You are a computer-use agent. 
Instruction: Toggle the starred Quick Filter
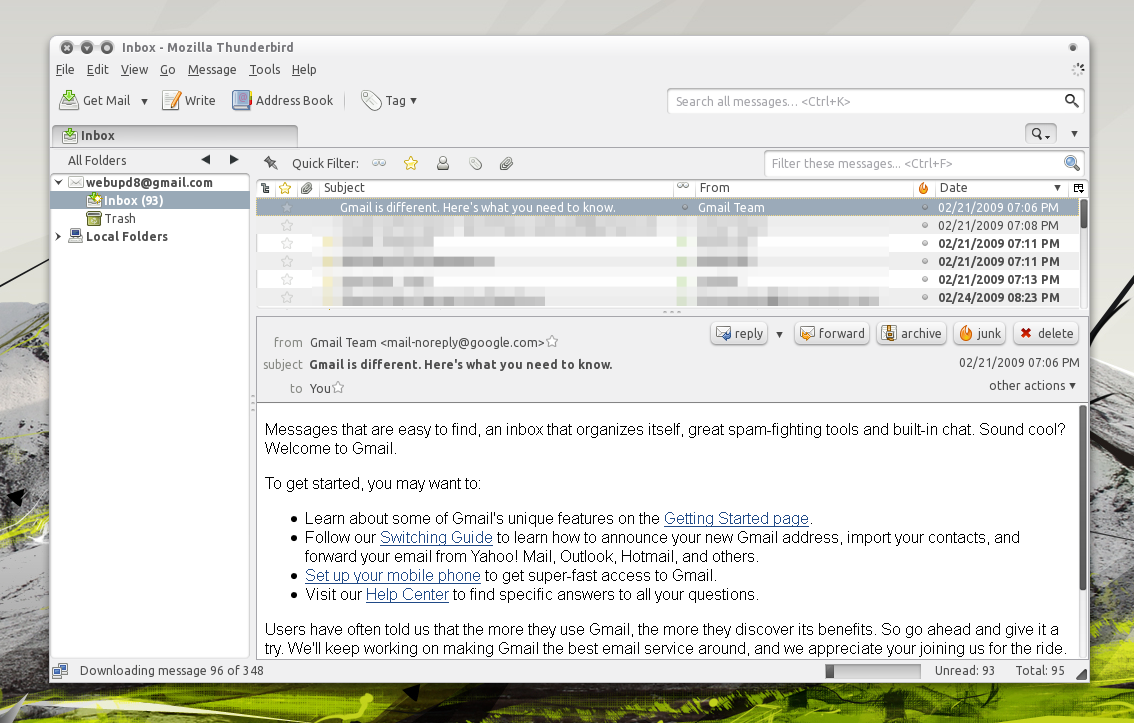tap(410, 163)
